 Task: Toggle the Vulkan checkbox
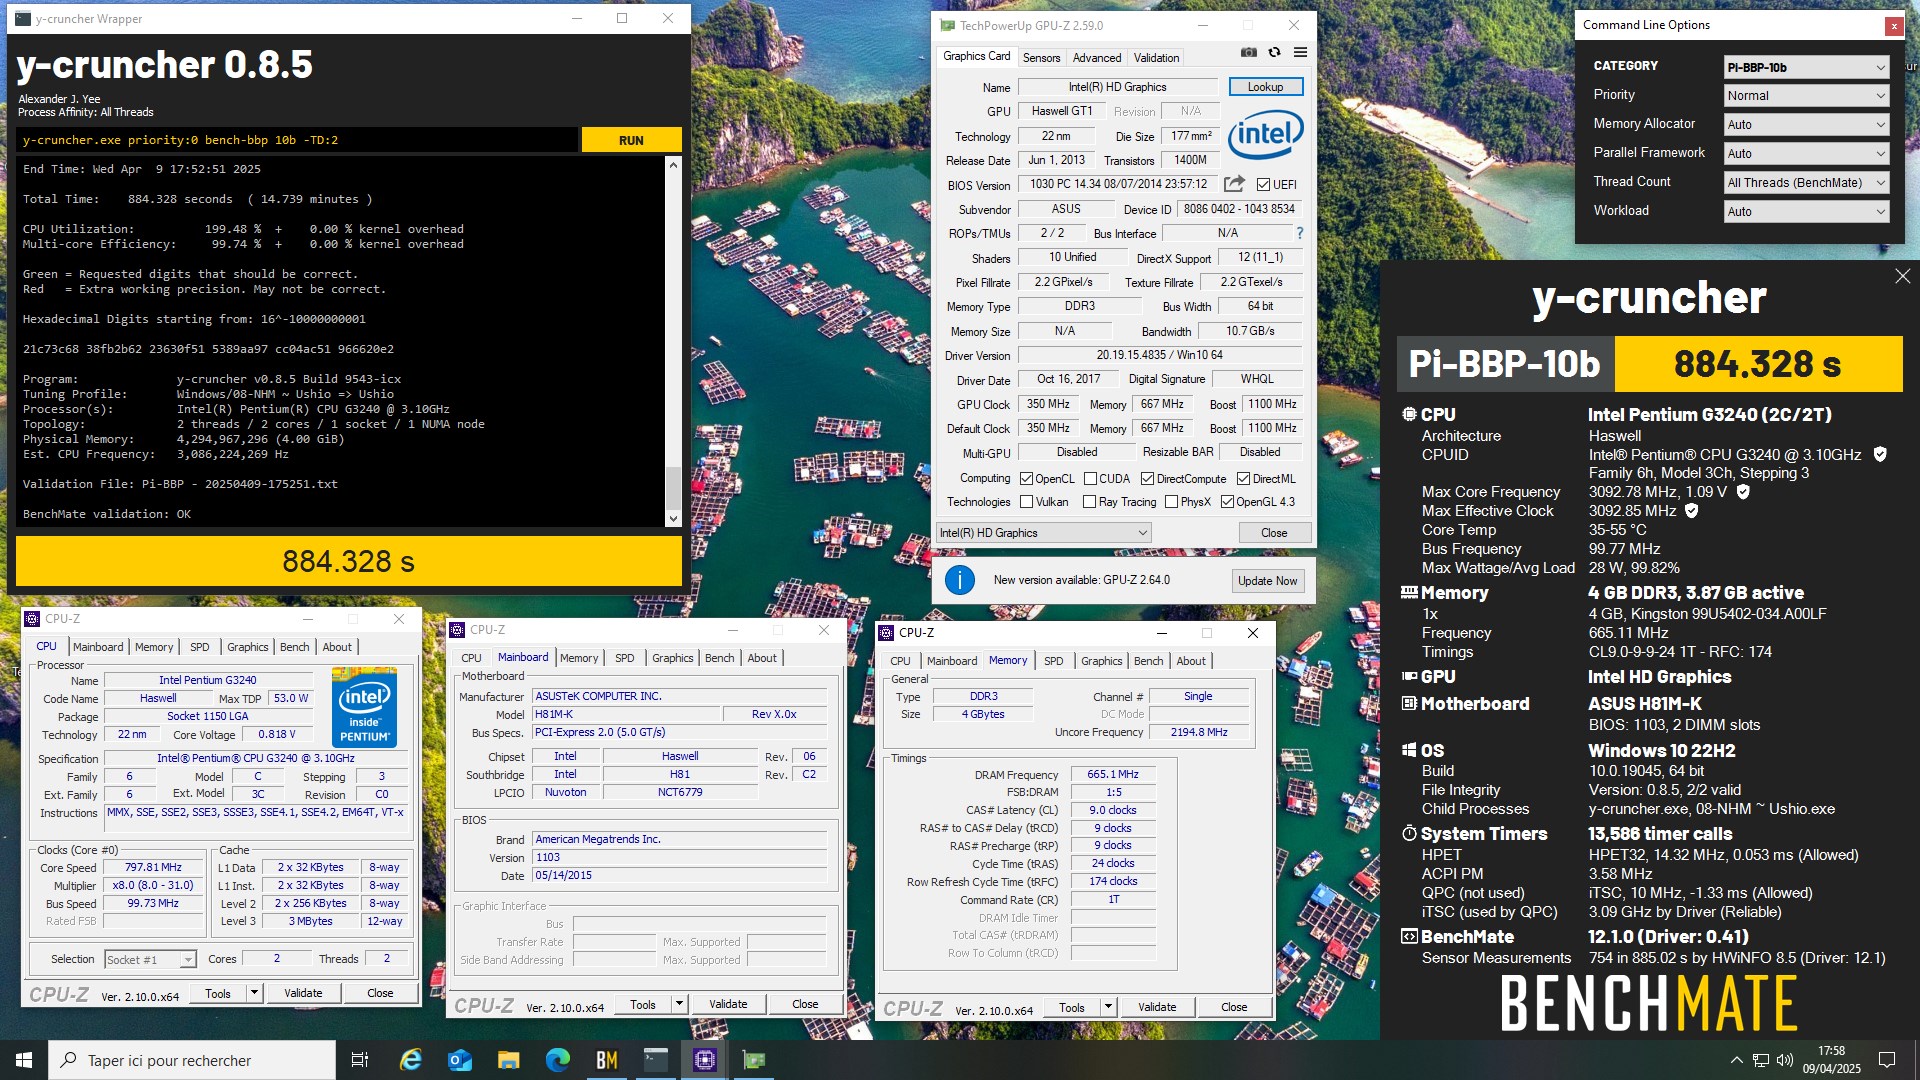click(x=1026, y=502)
